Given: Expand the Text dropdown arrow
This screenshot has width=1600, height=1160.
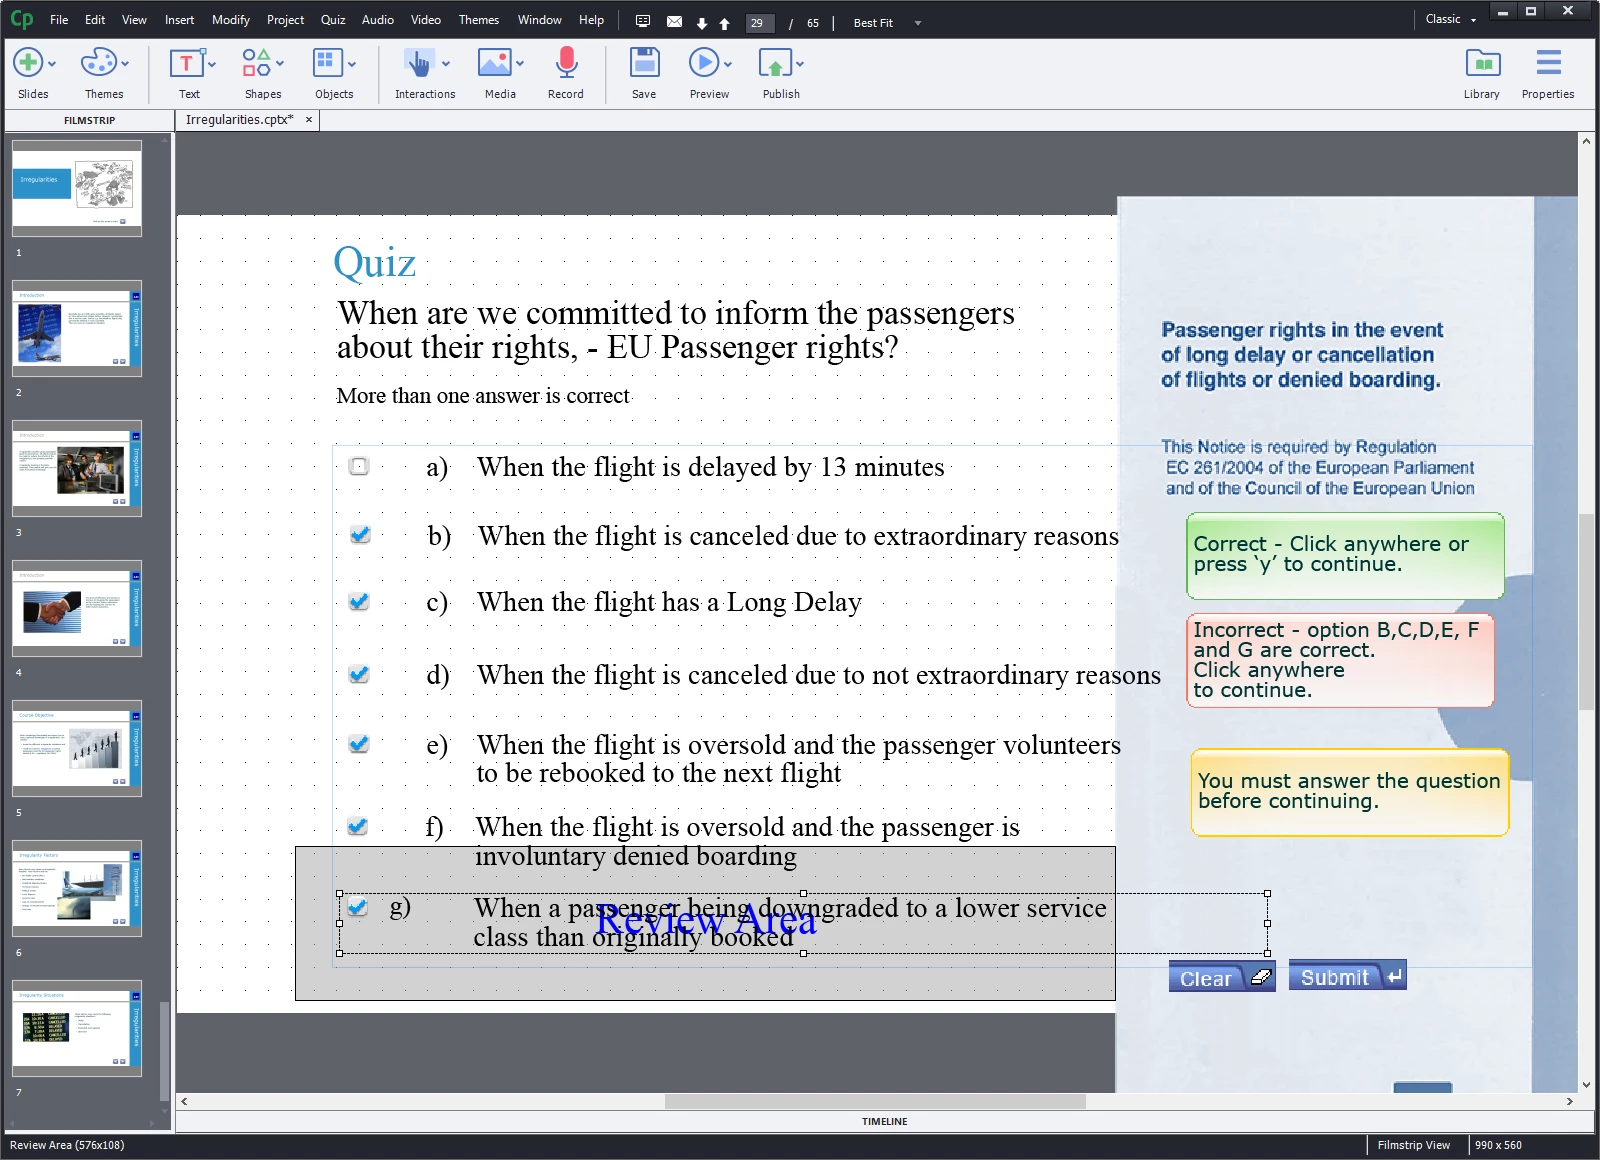Looking at the screenshot, I should click(x=212, y=64).
